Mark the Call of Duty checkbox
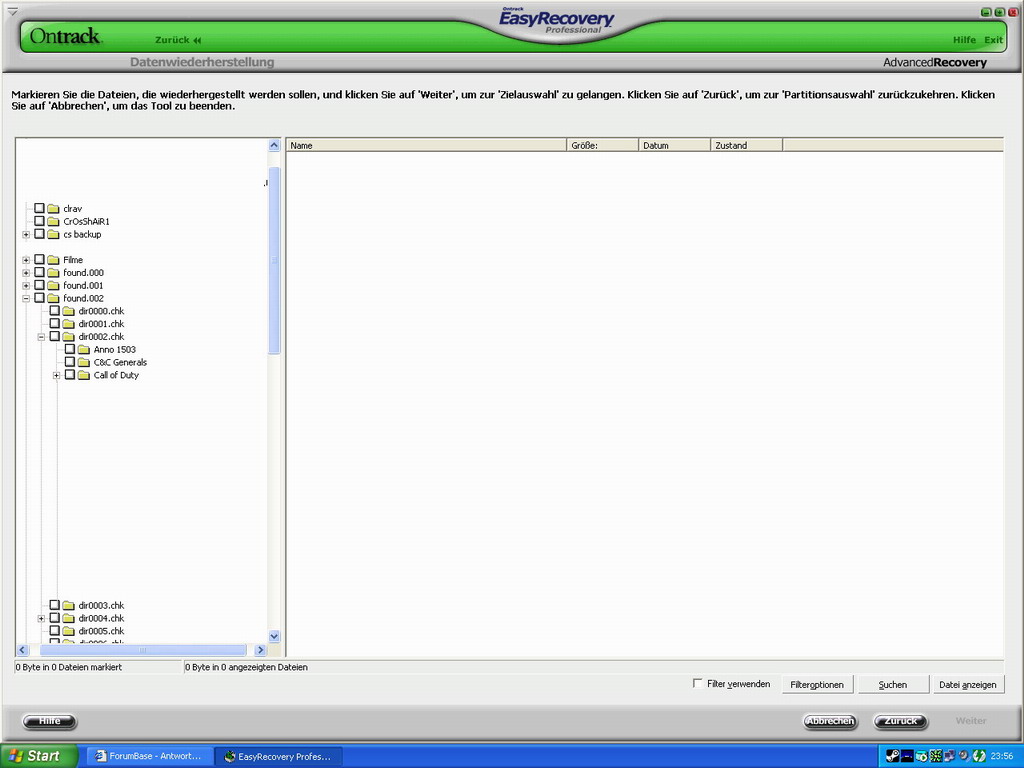The height and width of the screenshot is (768, 1024). [x=69, y=375]
